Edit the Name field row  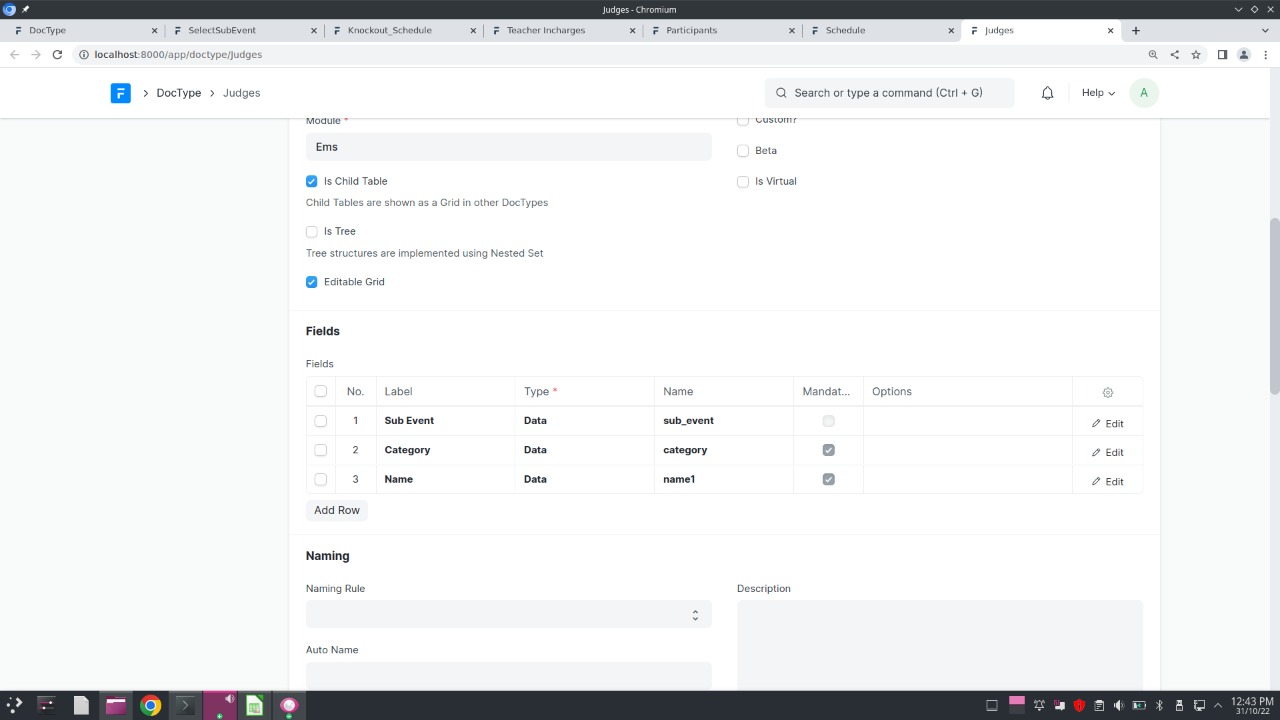click(x=1107, y=481)
